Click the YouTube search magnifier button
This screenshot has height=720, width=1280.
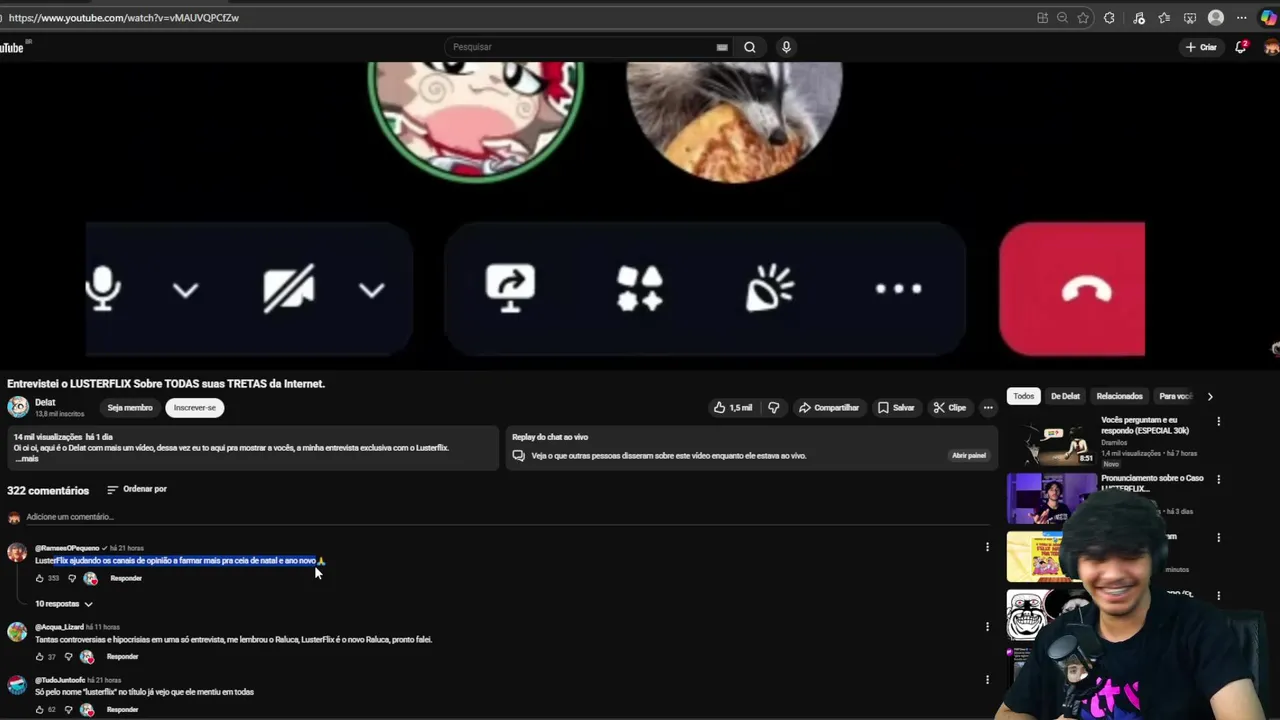coord(750,47)
